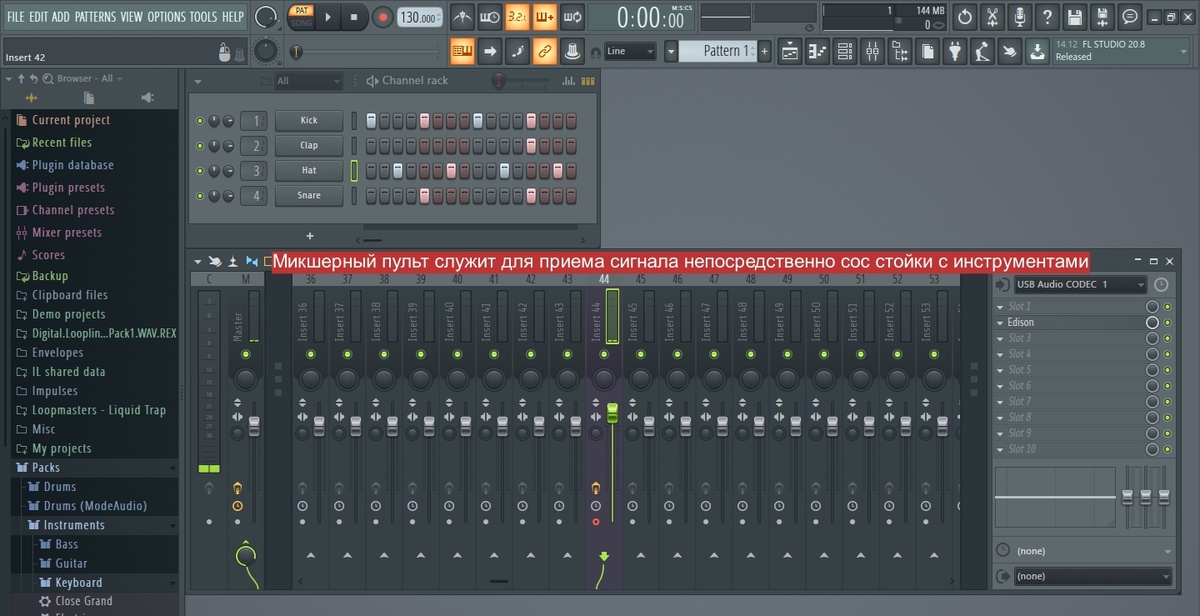Image resolution: width=1200 pixels, height=616 pixels.
Task: Open the OPTIONS menu
Action: [167, 17]
